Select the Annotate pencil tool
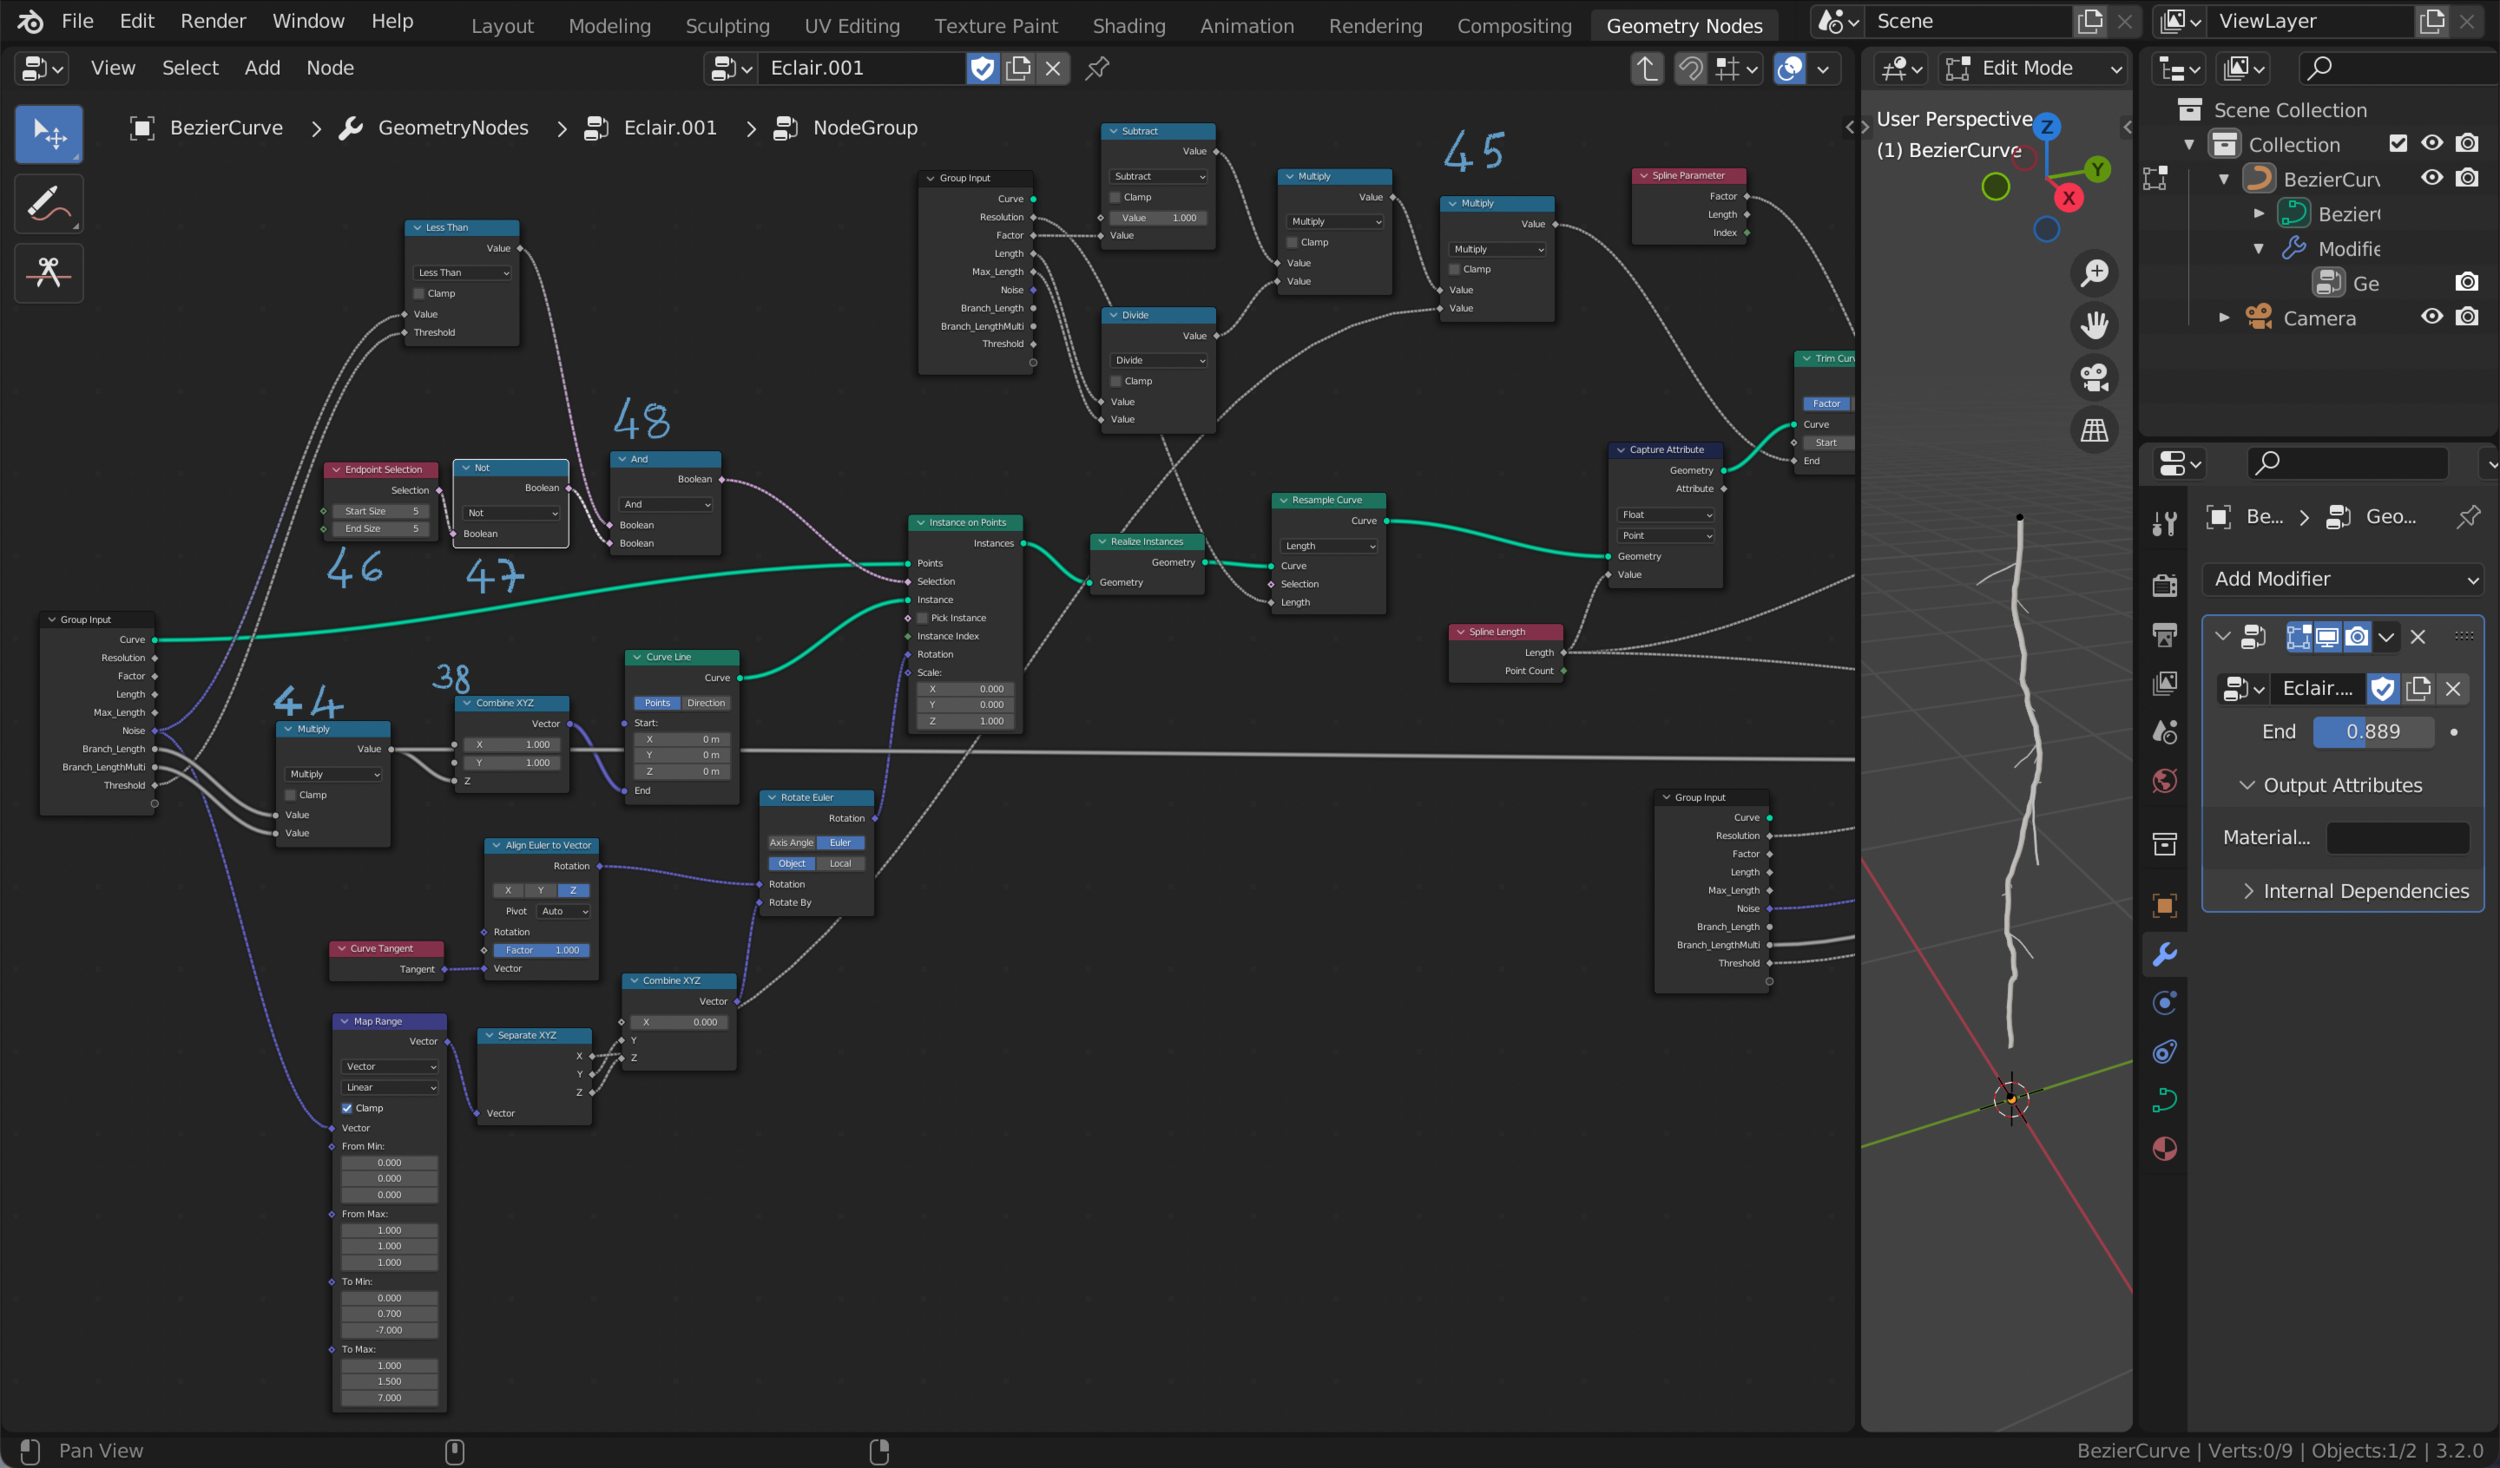Screen dimensions: 2500x1468 pos(48,204)
